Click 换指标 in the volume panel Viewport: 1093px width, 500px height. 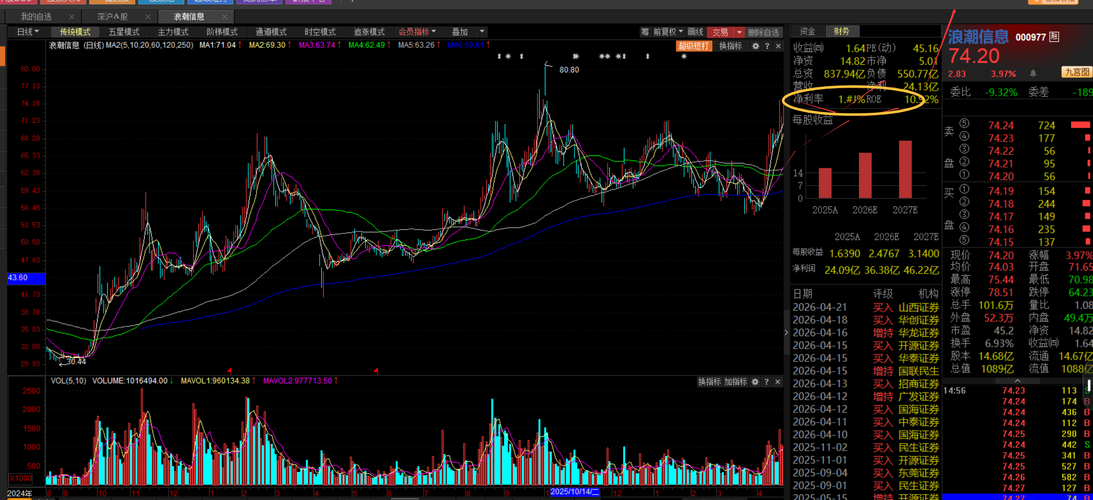click(709, 381)
